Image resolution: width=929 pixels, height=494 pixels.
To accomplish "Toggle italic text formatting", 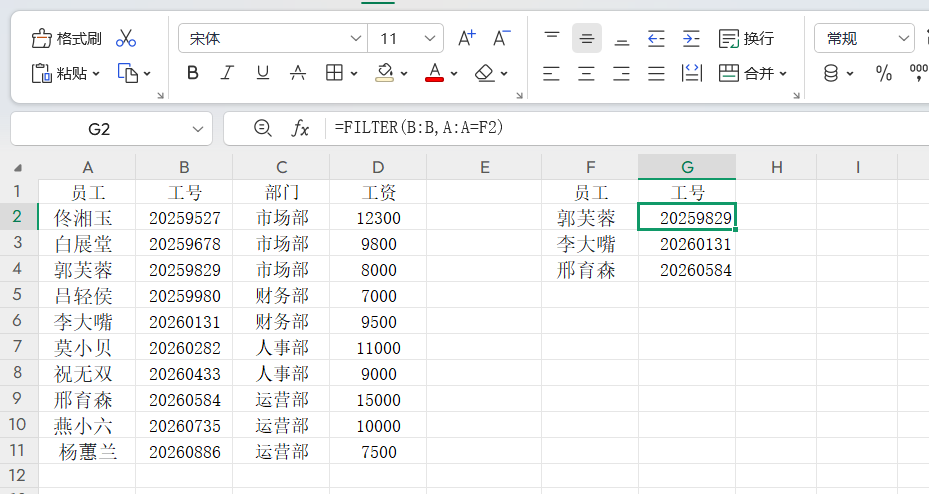I will click(228, 73).
